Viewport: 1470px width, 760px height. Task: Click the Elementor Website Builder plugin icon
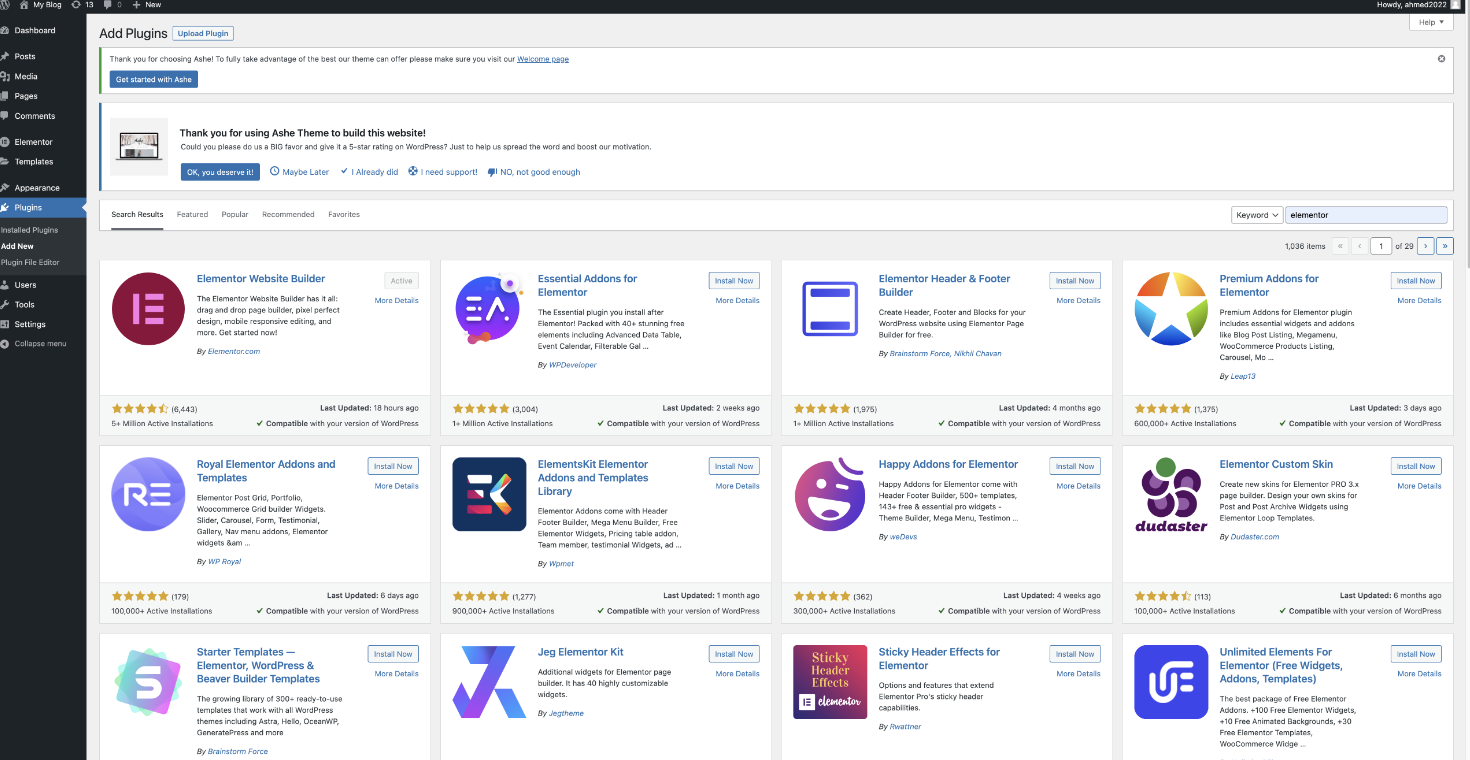[x=148, y=309]
